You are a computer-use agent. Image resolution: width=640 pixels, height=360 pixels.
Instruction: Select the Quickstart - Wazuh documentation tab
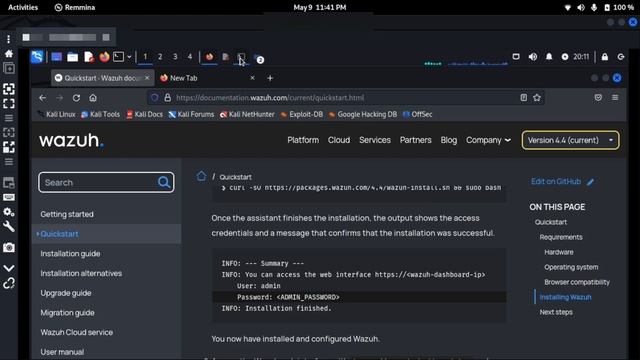click(x=102, y=78)
